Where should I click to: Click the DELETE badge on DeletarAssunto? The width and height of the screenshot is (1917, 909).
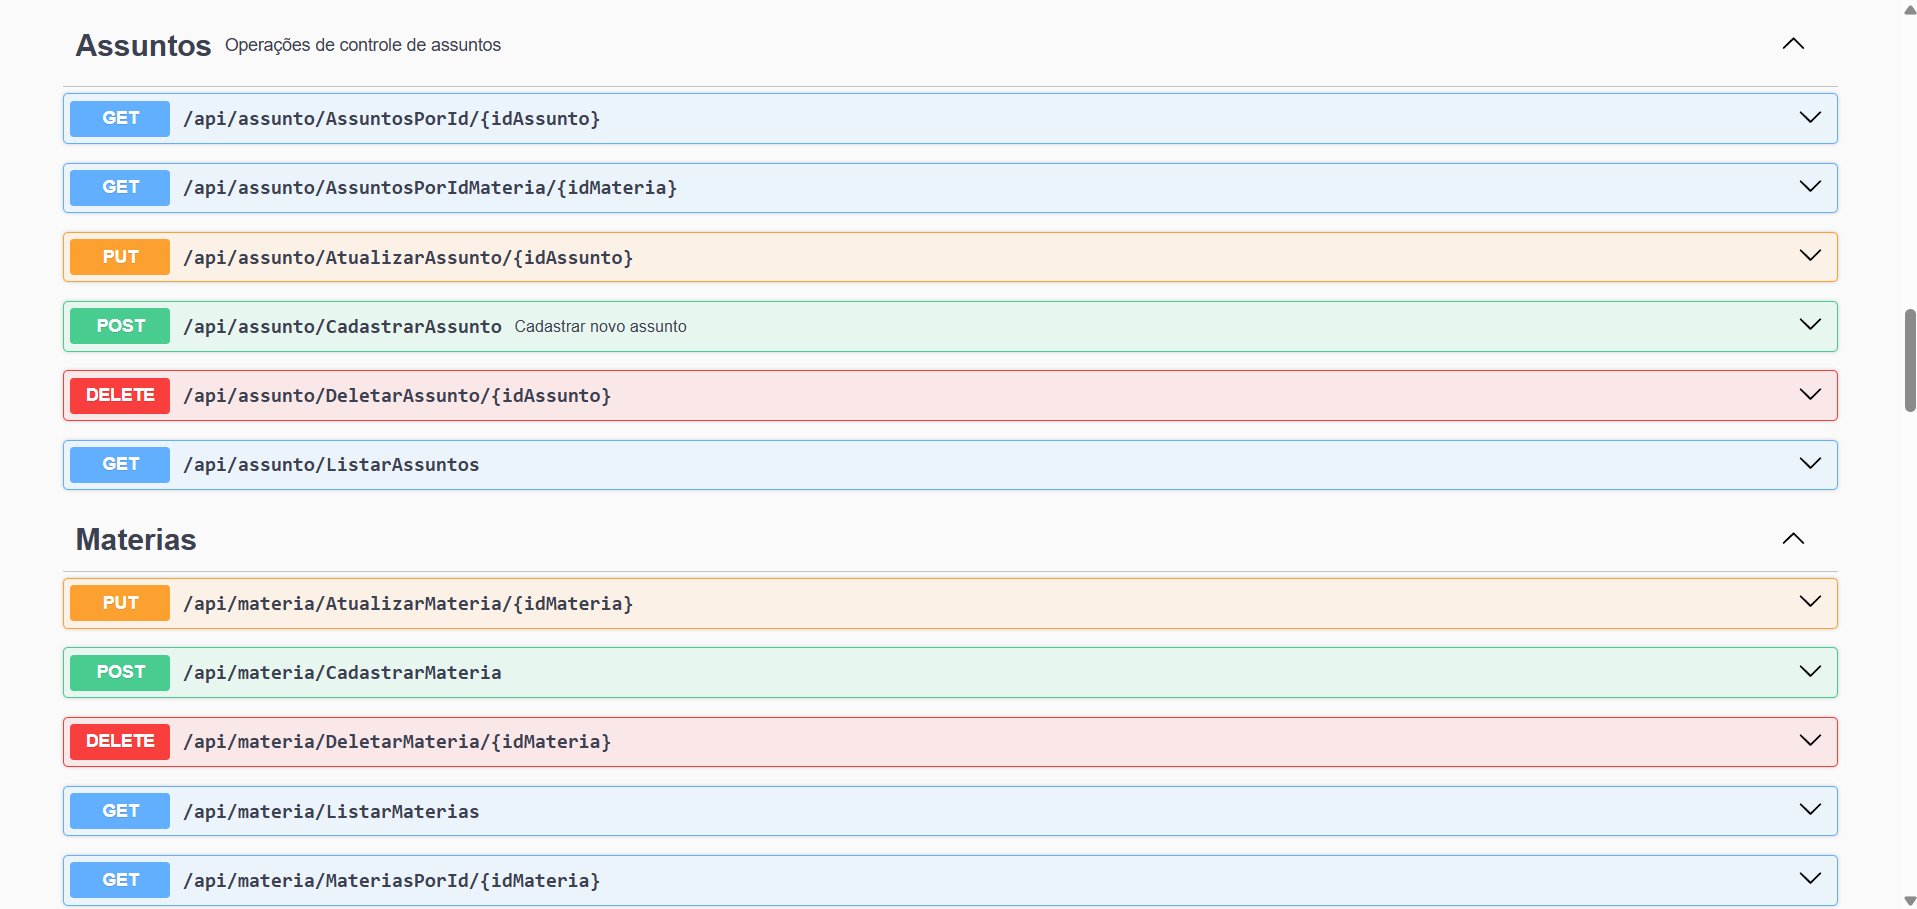coord(119,395)
